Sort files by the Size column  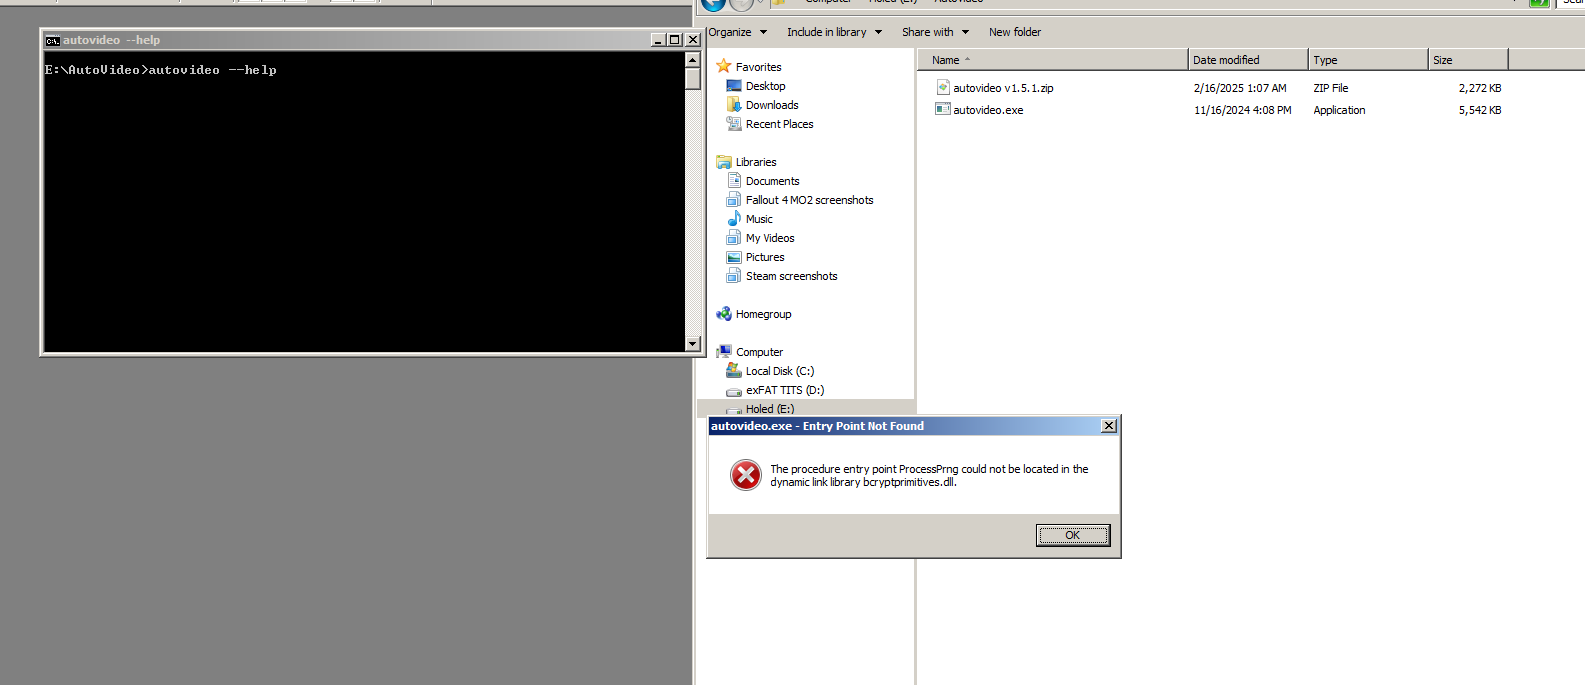(x=1468, y=60)
